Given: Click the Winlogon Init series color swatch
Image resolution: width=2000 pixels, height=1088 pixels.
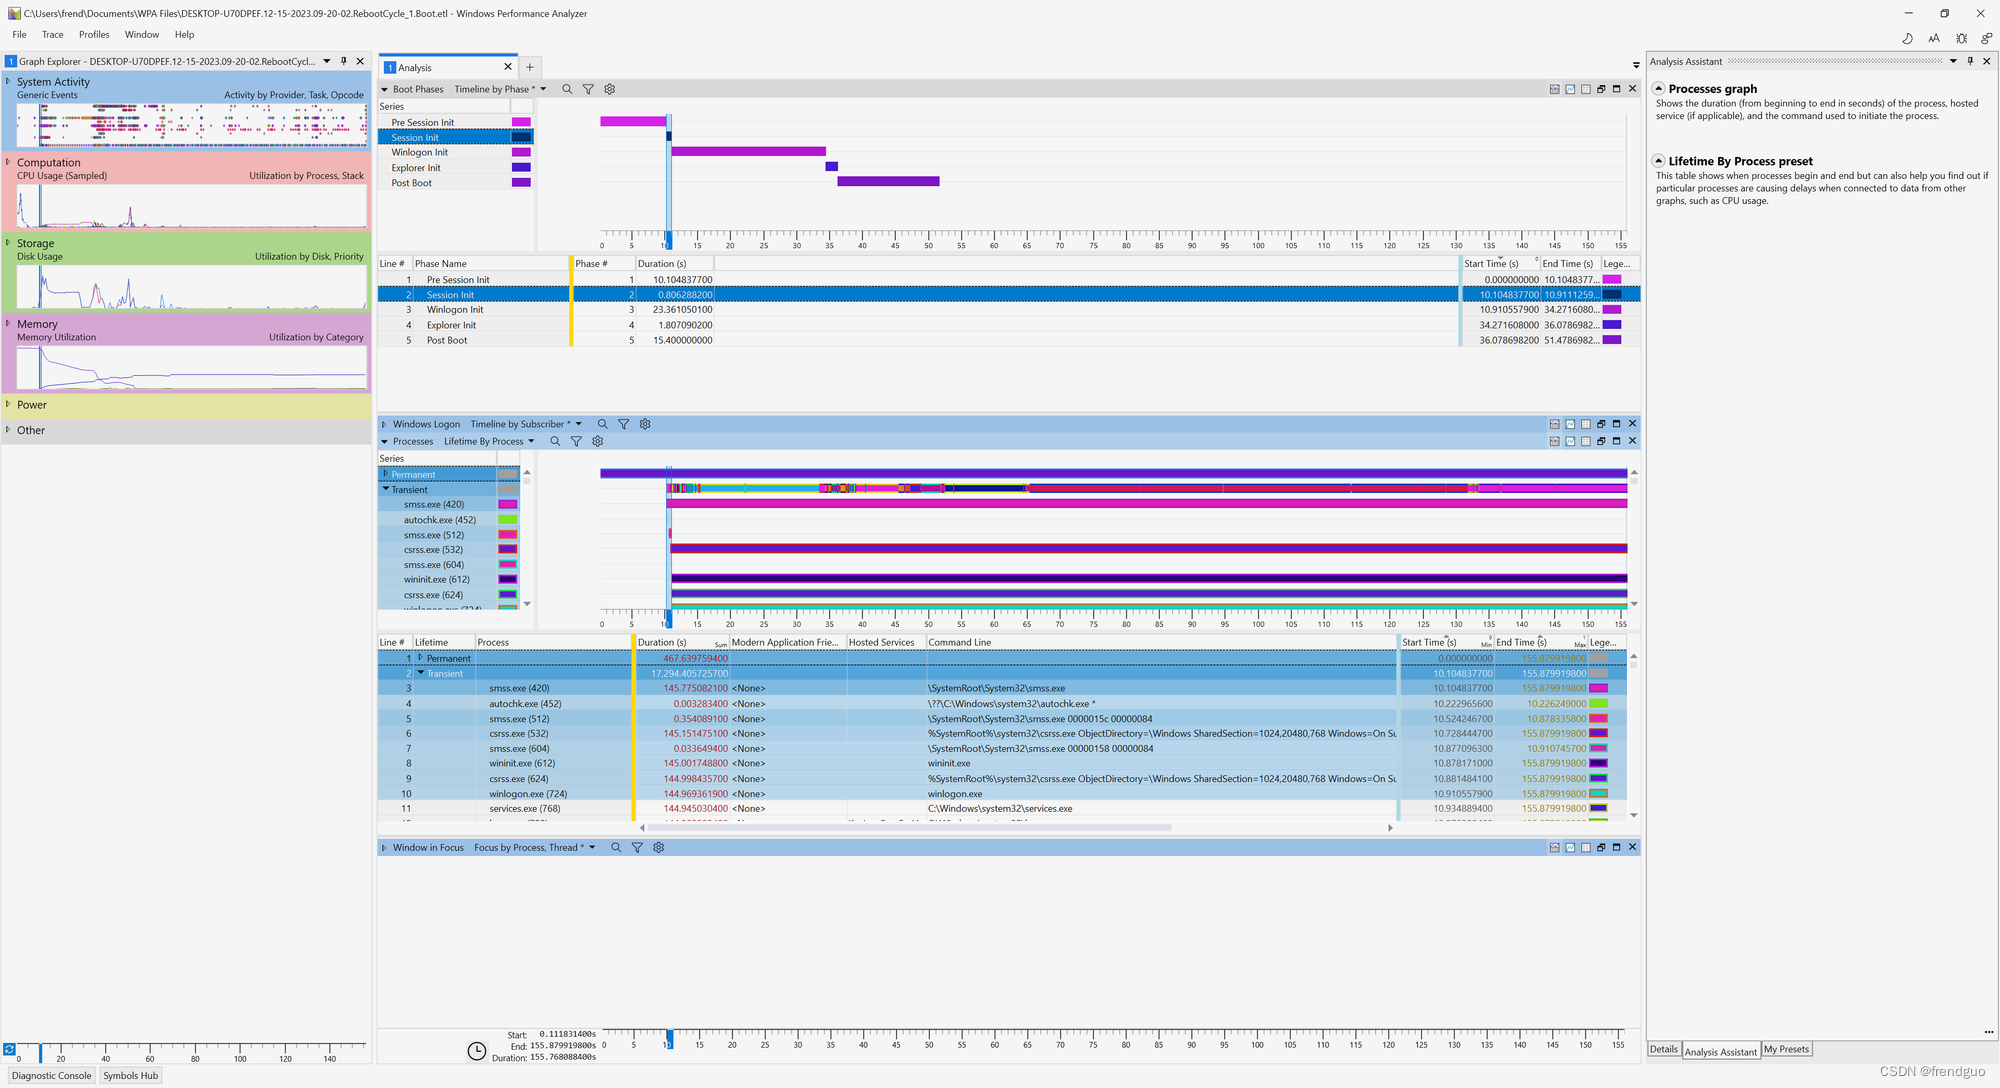Looking at the screenshot, I should point(521,152).
